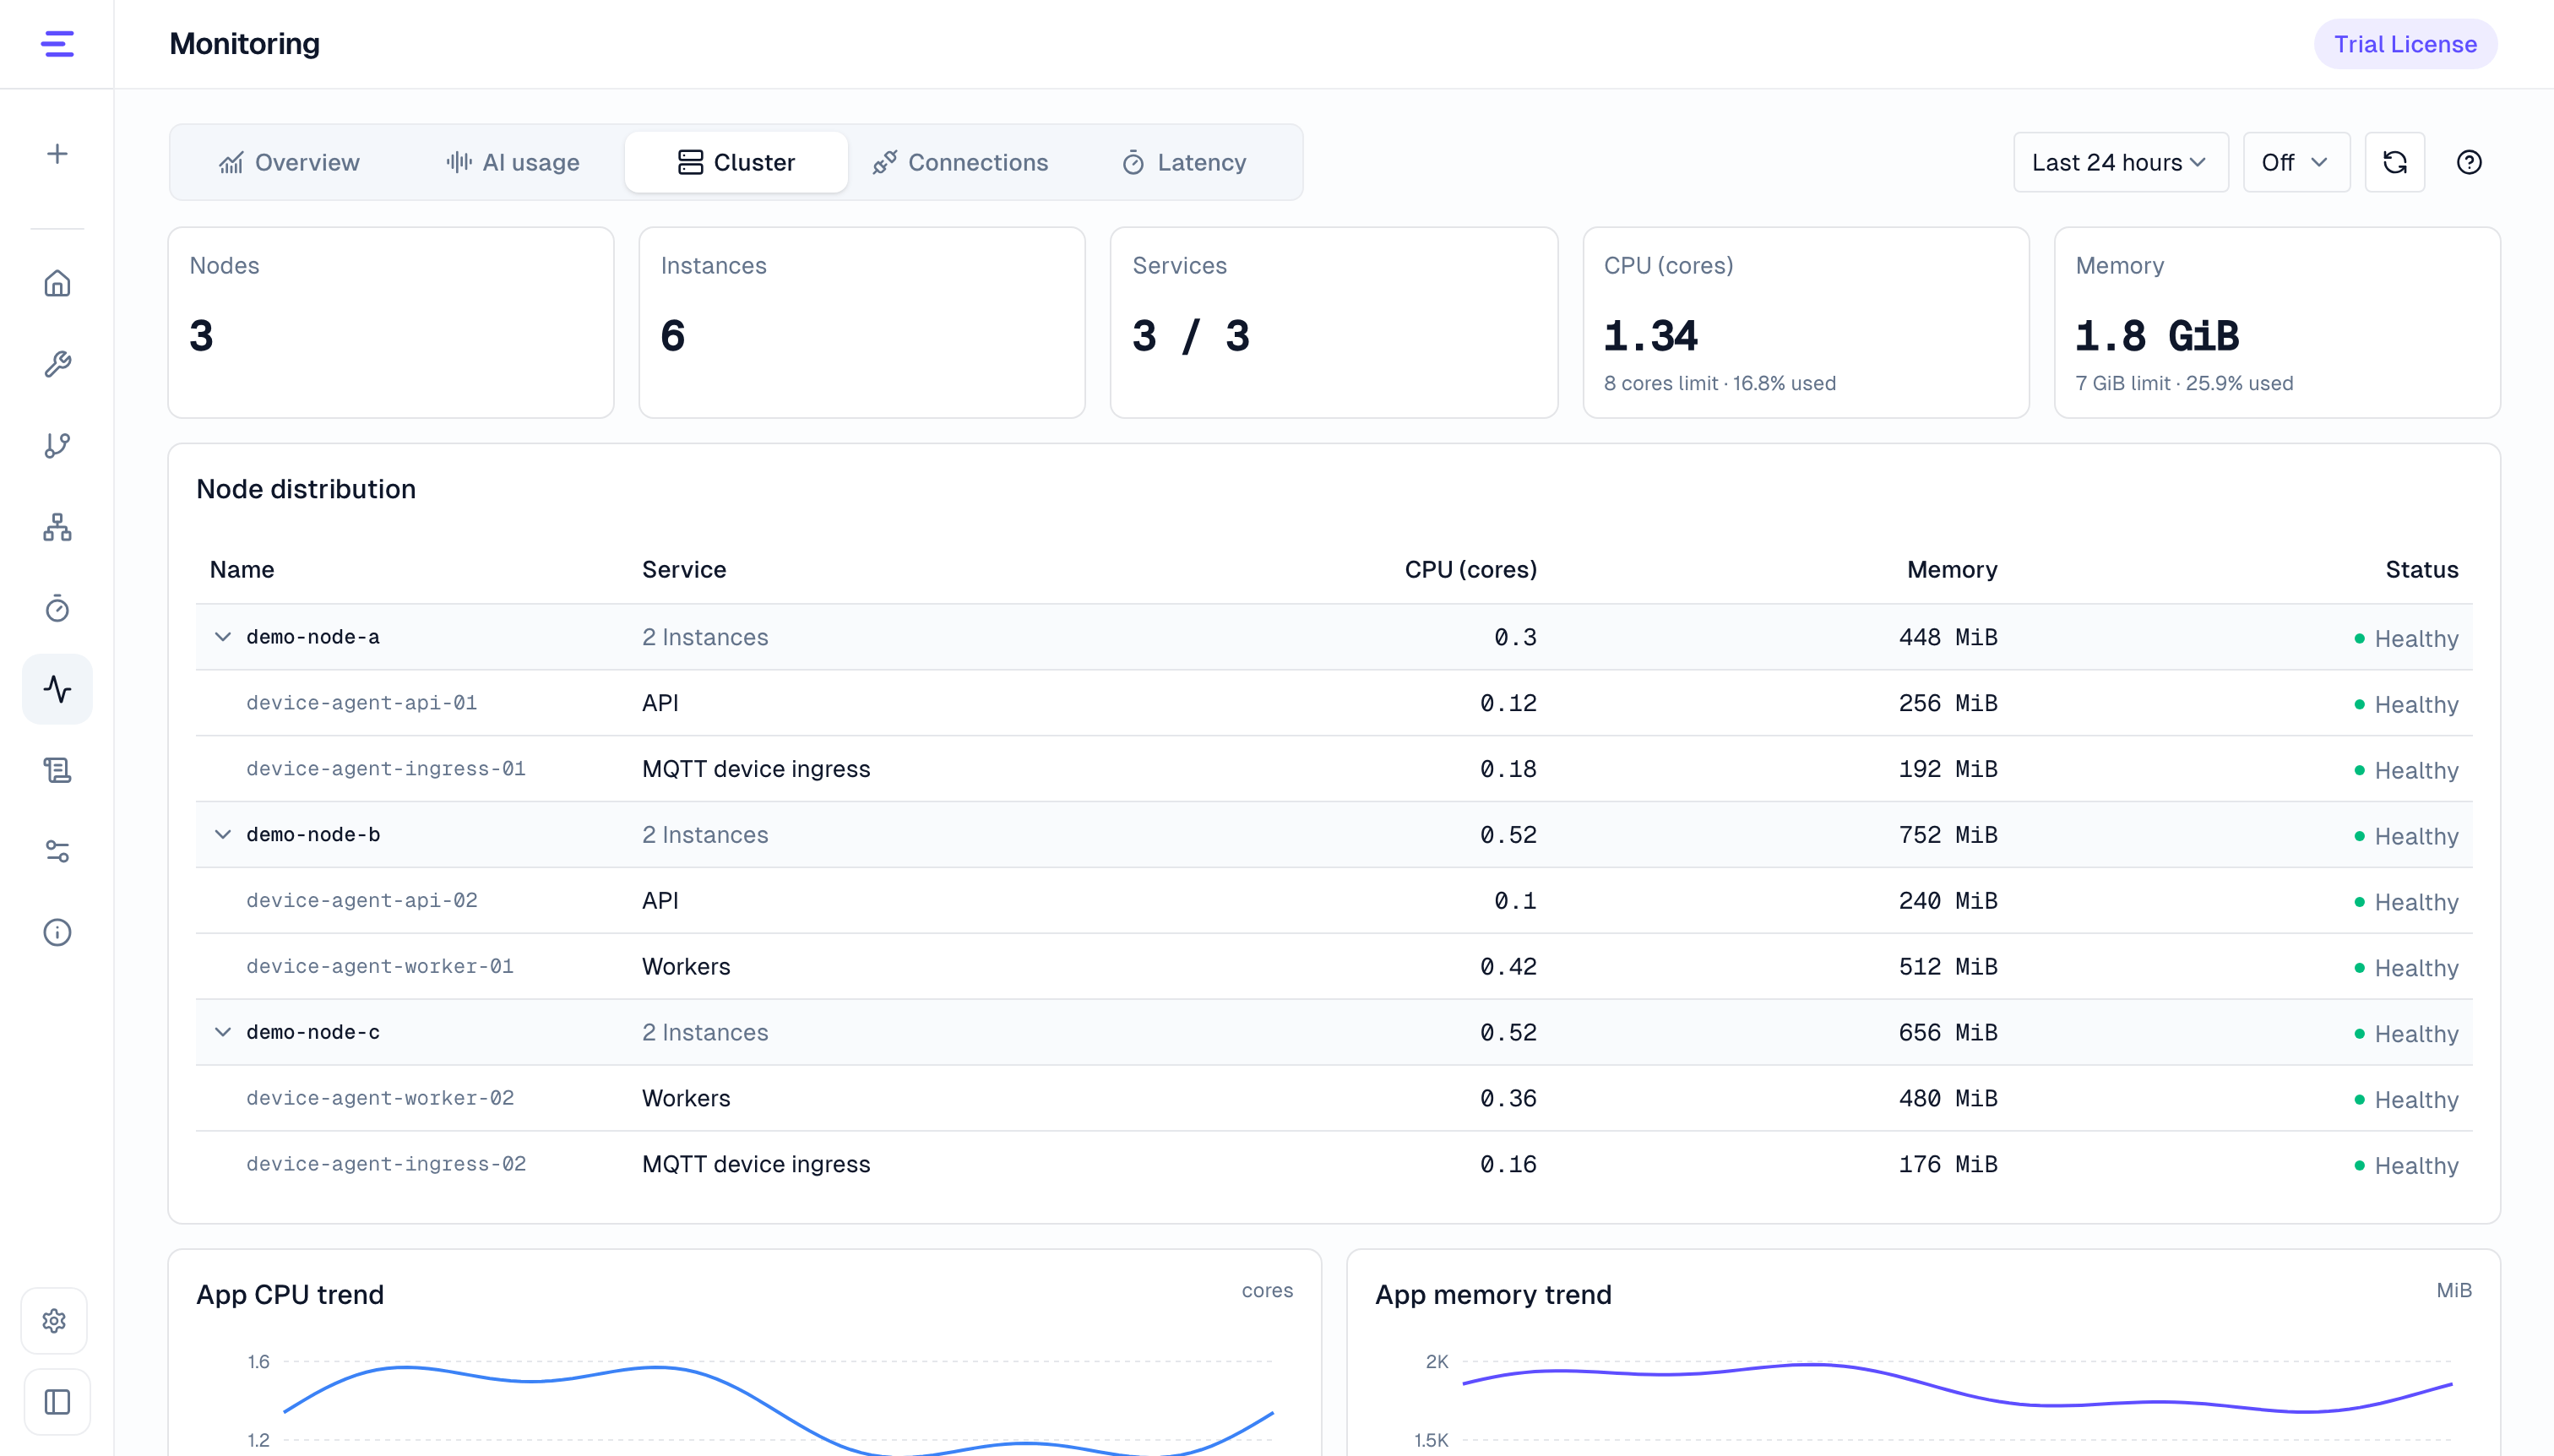Switch to the Overview tab

289,162
